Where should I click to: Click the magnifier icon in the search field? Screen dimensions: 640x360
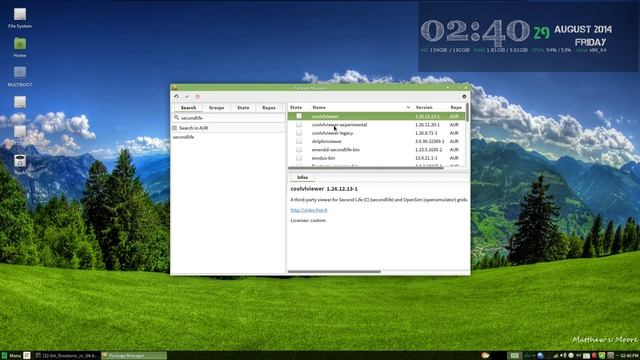click(x=176, y=118)
